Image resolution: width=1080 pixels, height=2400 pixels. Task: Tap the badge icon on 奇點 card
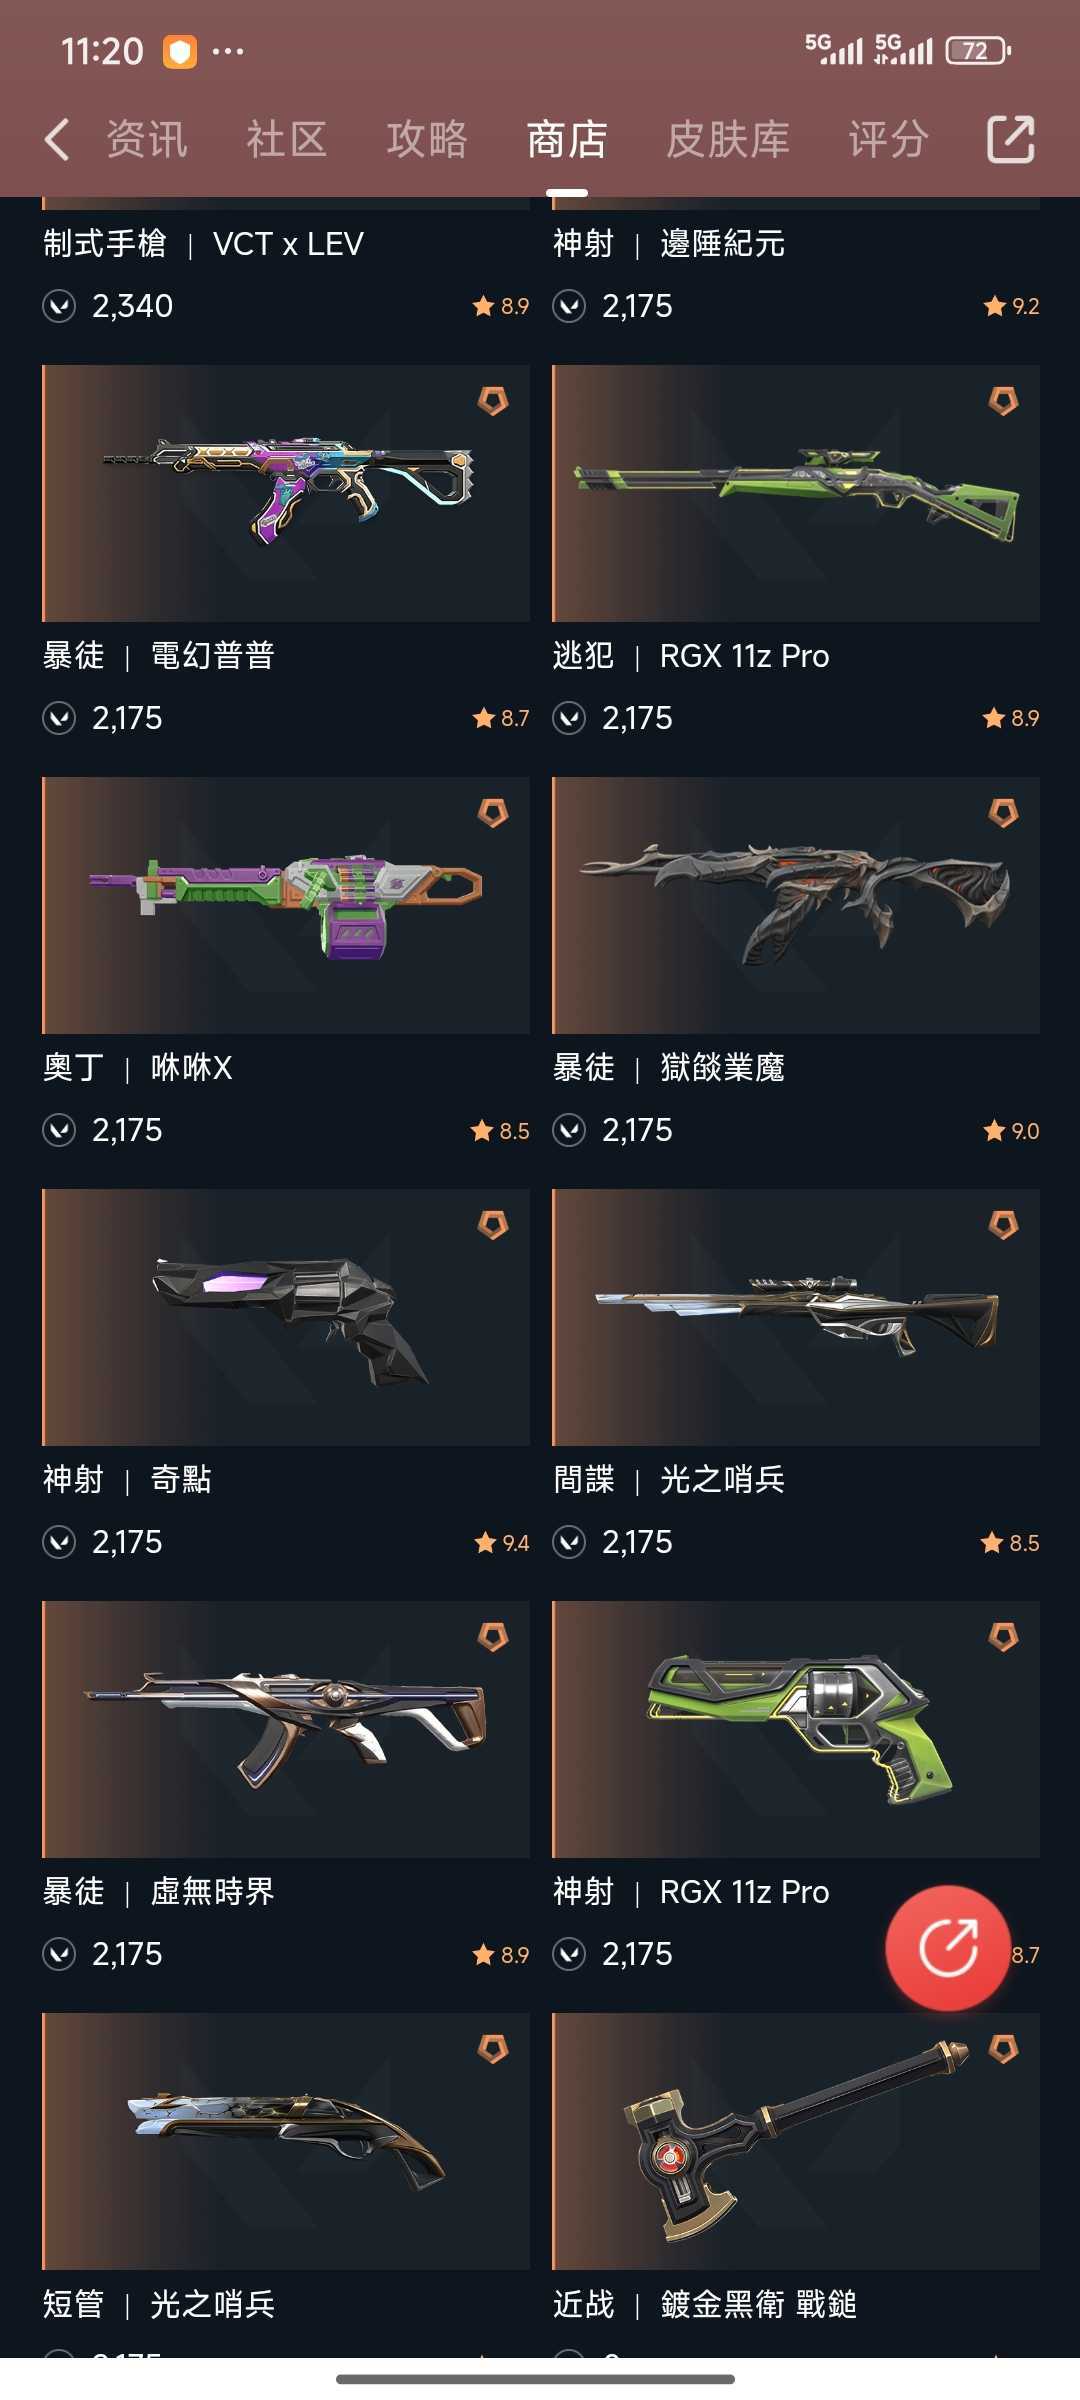(493, 1225)
